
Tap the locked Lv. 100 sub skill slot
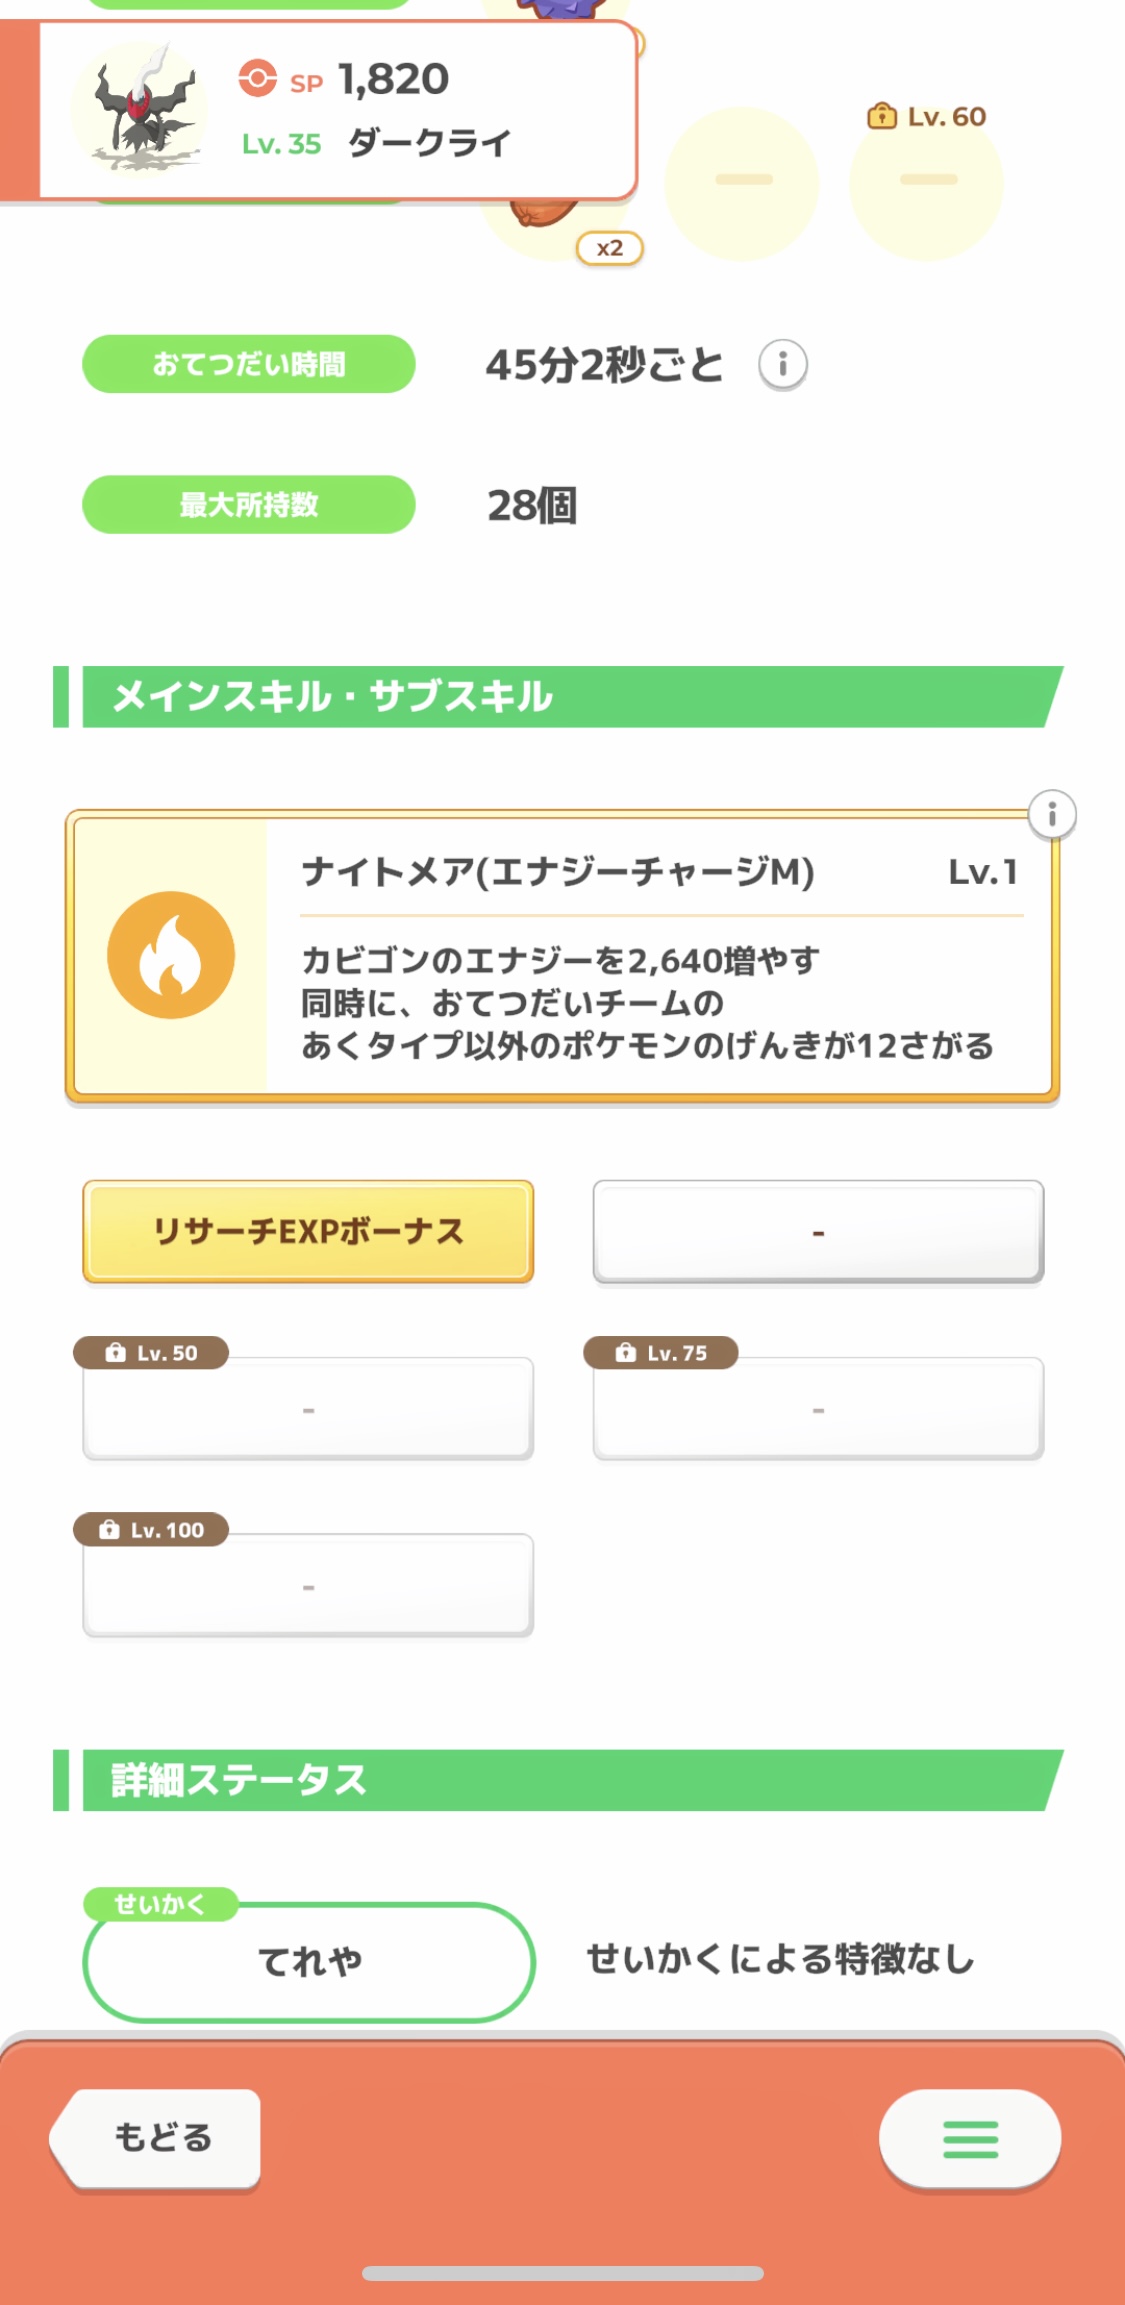coord(308,1584)
